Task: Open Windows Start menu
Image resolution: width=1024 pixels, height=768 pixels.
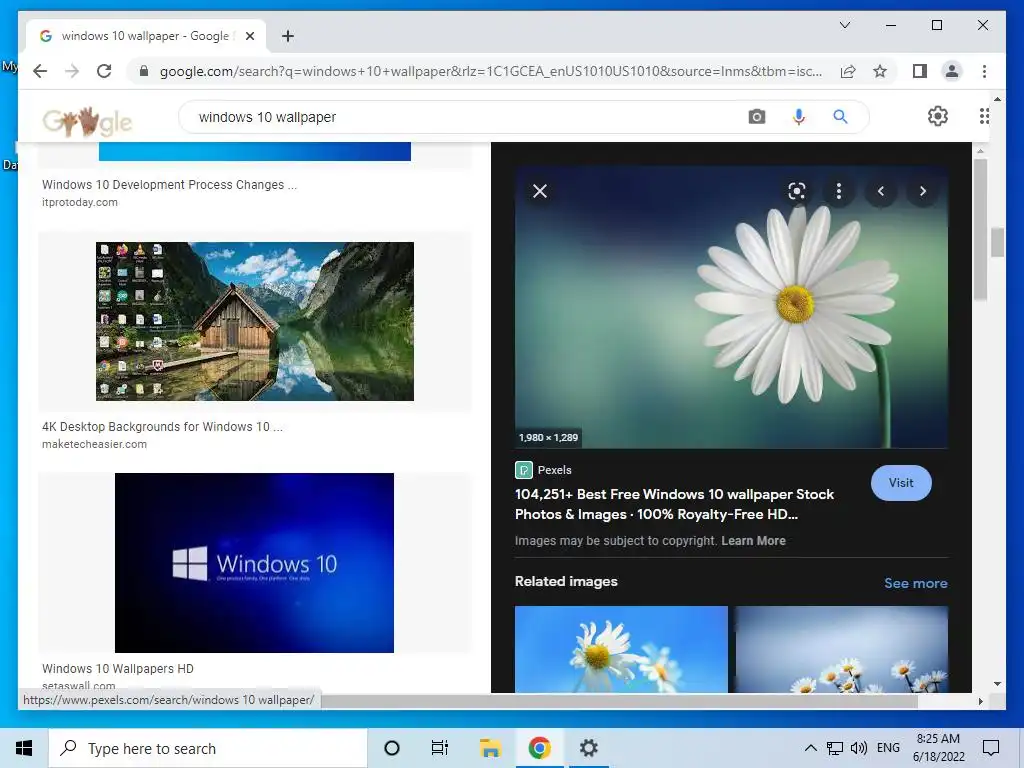Action: pos(24,748)
